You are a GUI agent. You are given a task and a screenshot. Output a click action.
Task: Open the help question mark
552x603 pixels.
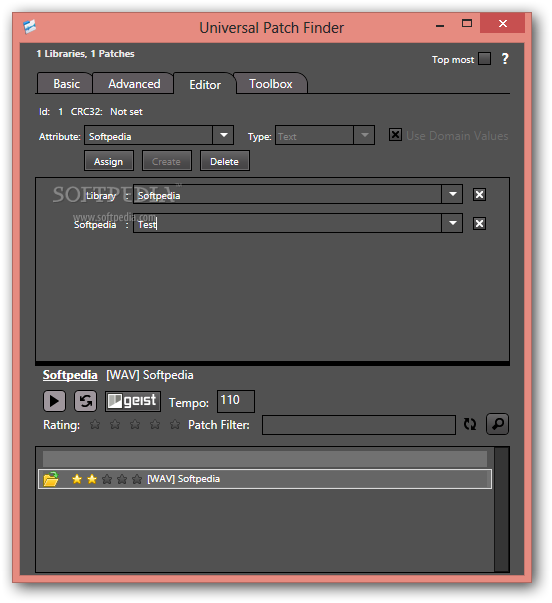505,59
